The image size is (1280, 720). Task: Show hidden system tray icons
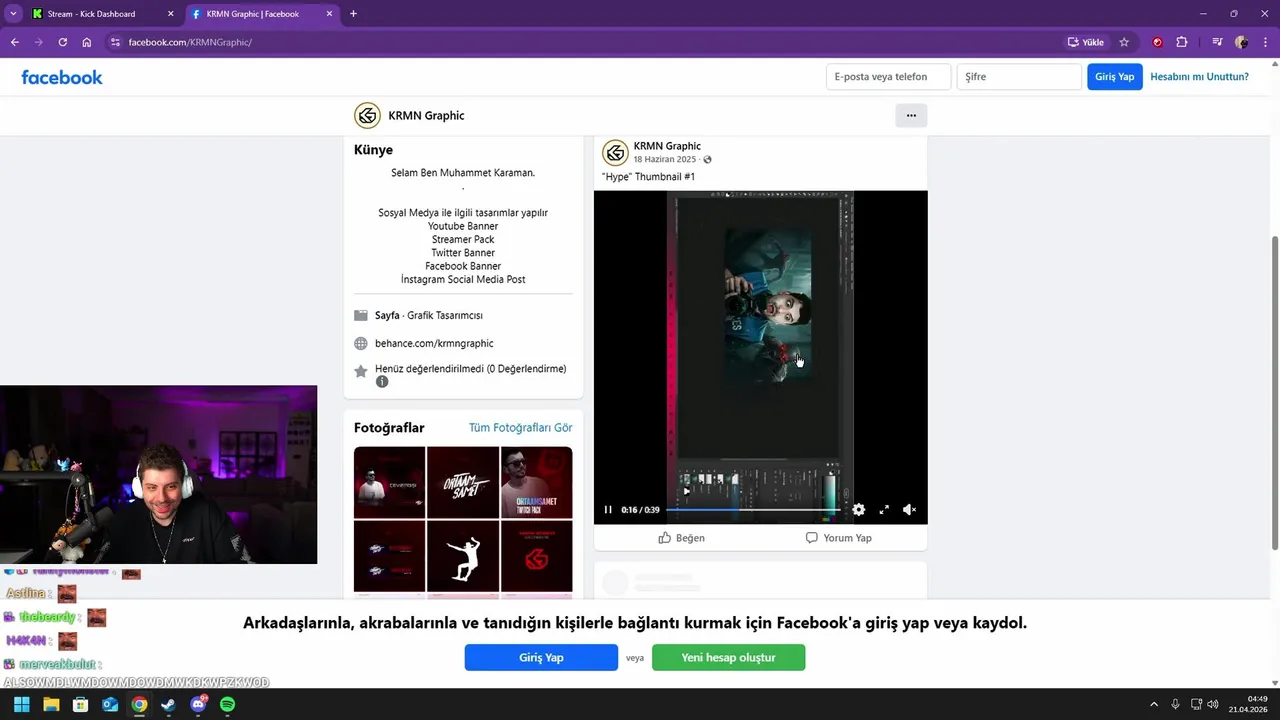1154,704
